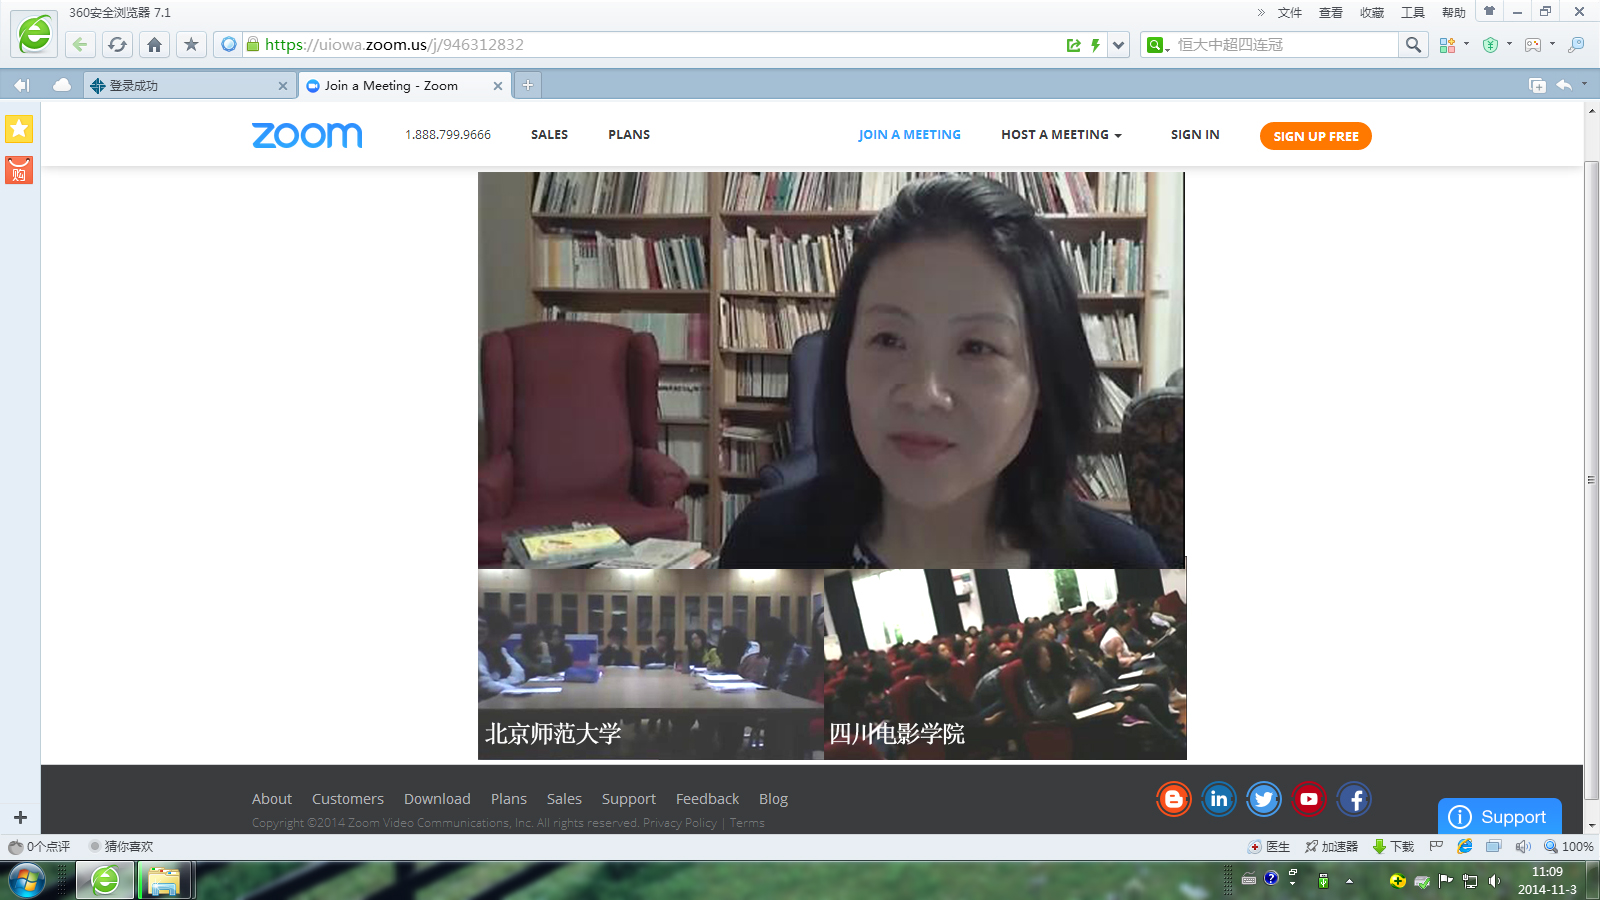Follow the Feedback footer link
The width and height of the screenshot is (1600, 900).
[707, 799]
